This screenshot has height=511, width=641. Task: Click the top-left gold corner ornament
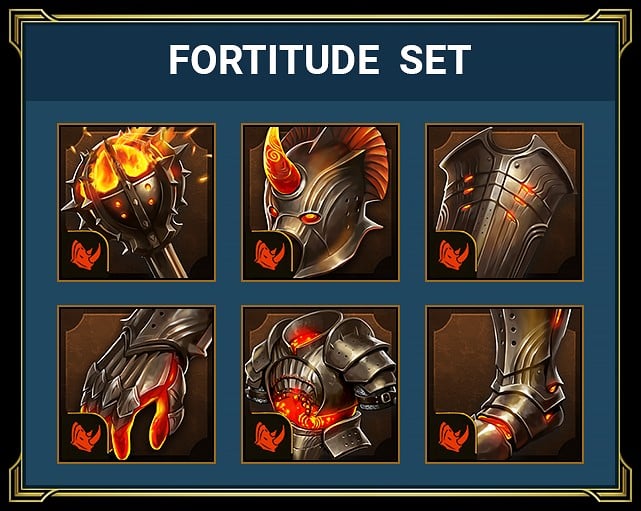31,31
